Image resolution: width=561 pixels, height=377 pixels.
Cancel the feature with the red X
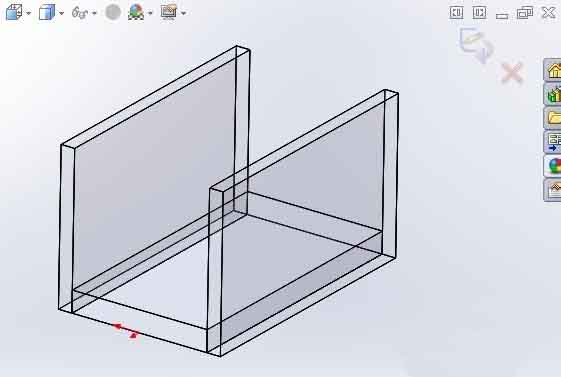tap(512, 72)
